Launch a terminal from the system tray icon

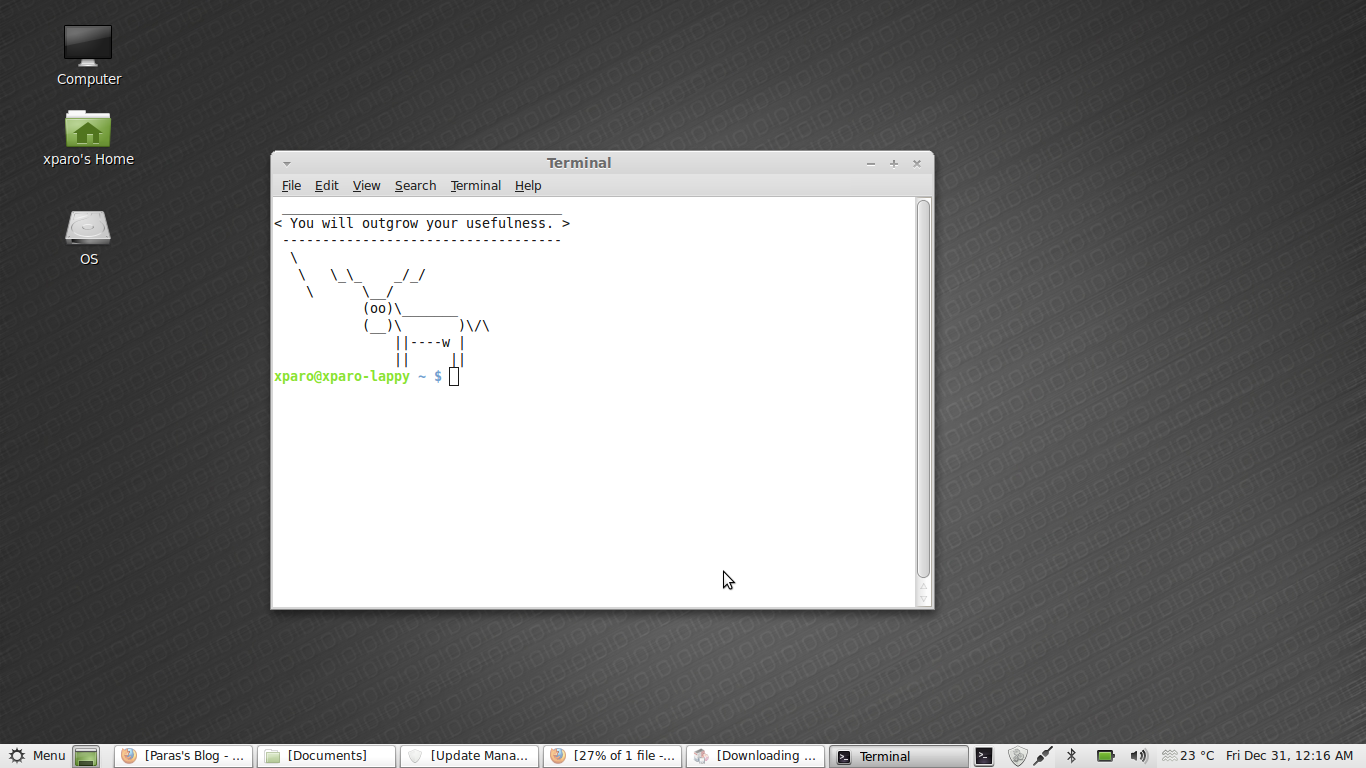point(984,756)
